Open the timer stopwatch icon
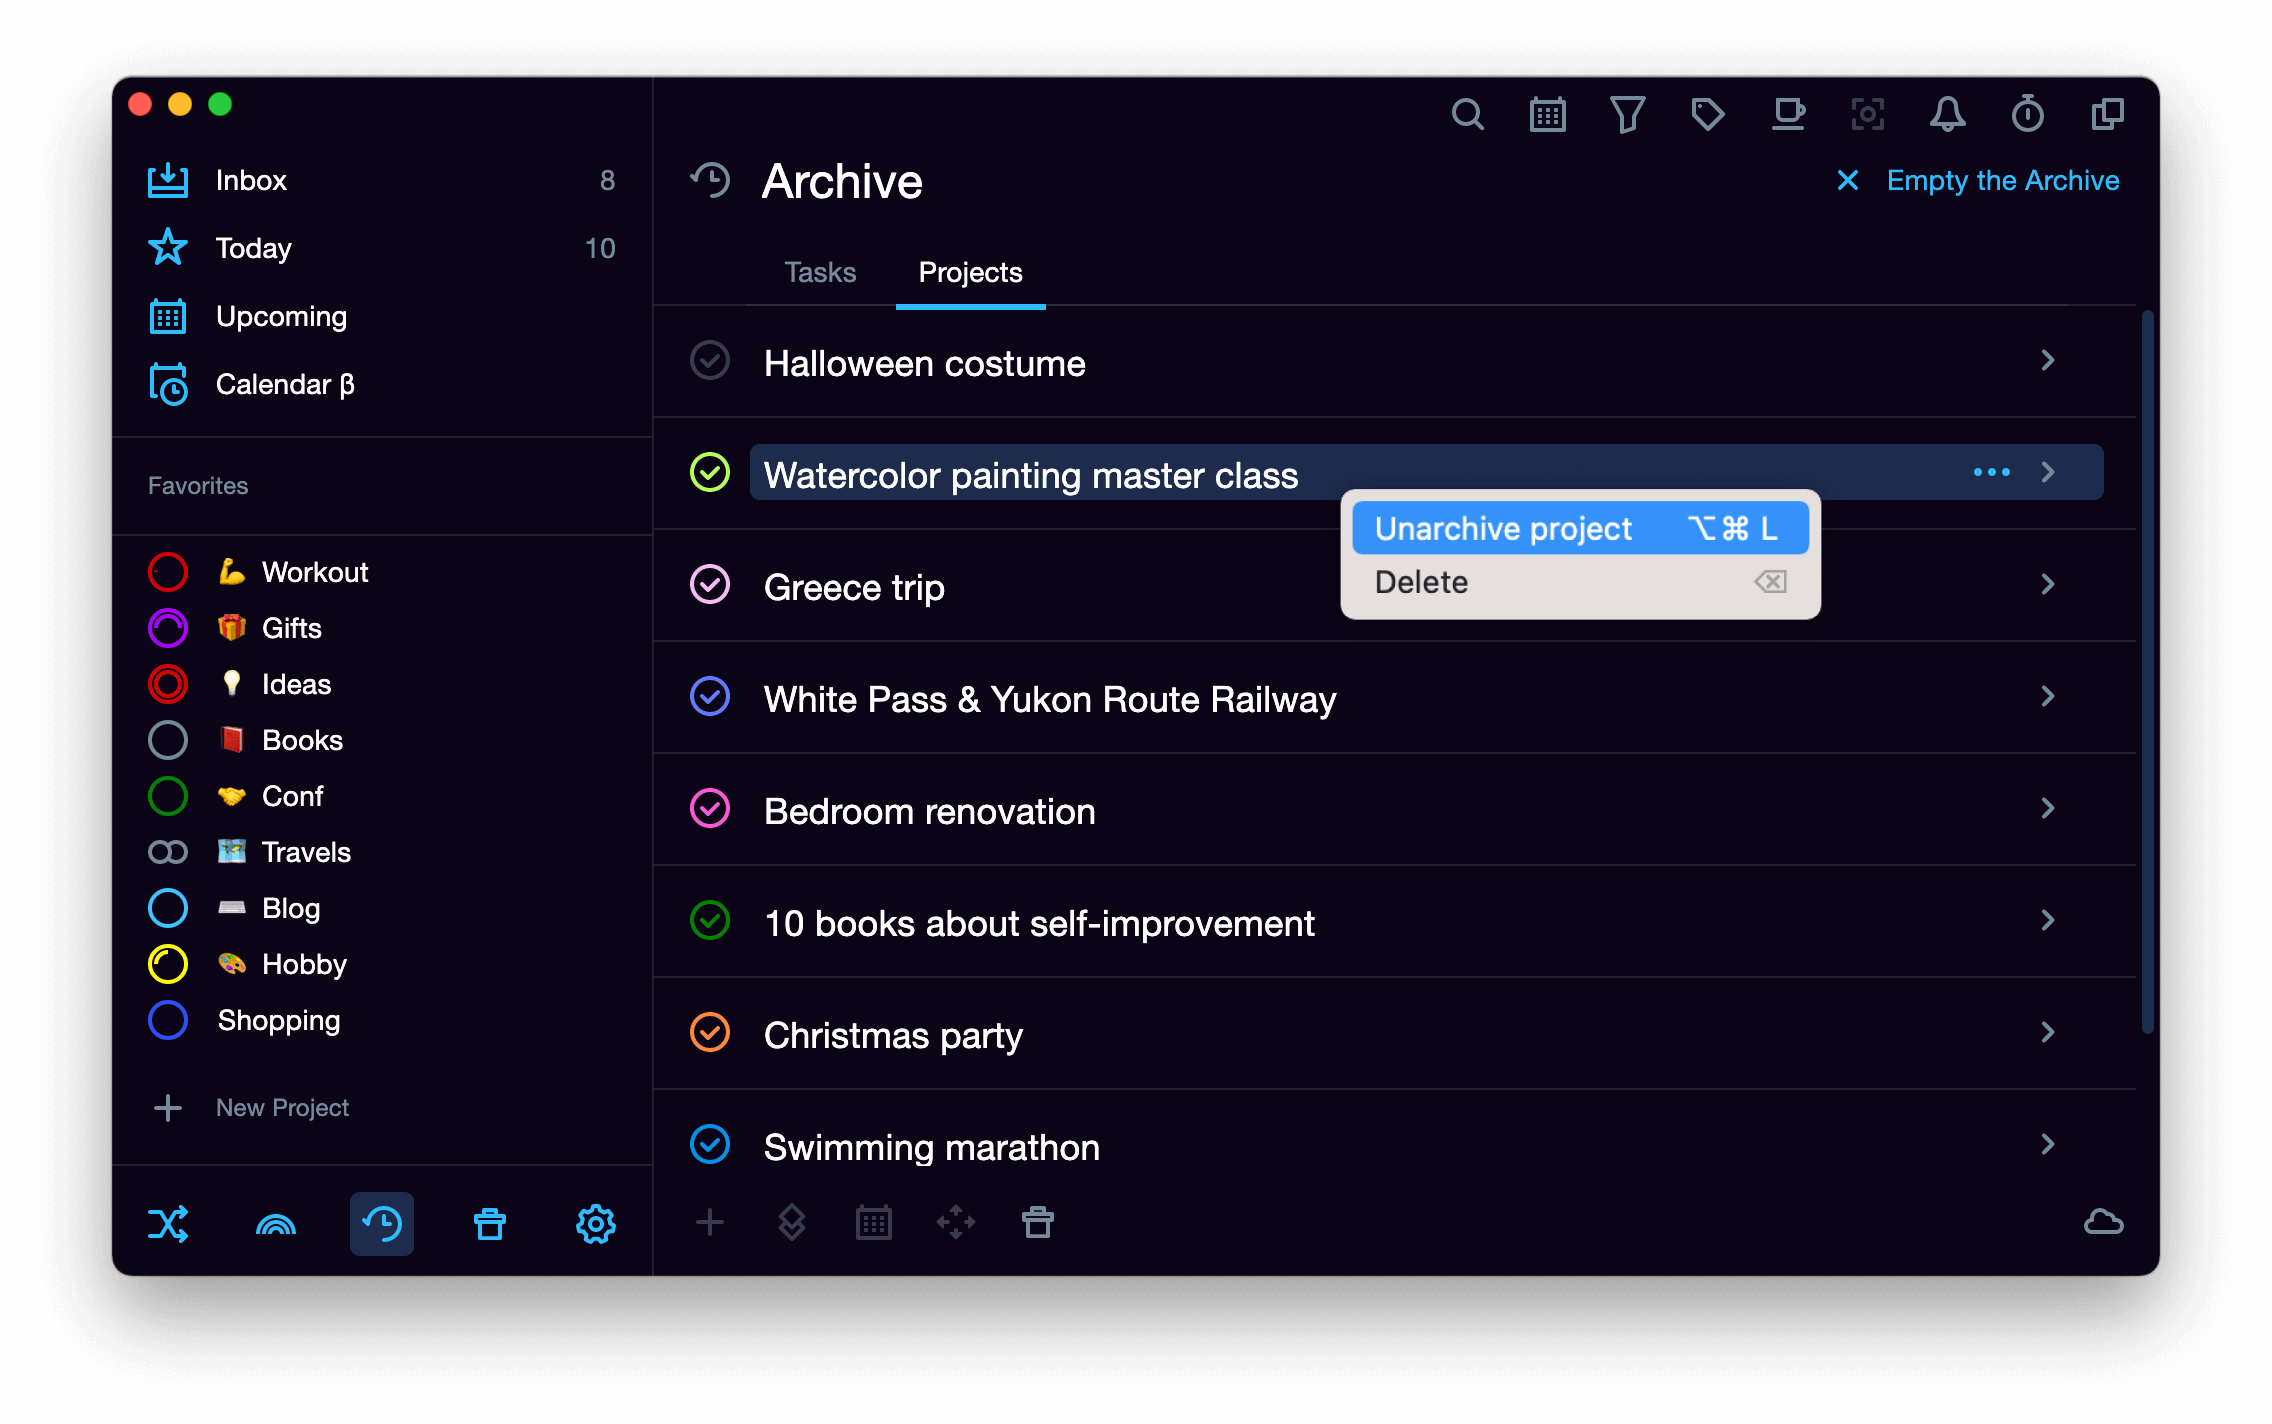The image size is (2272, 1424). coord(2027,115)
